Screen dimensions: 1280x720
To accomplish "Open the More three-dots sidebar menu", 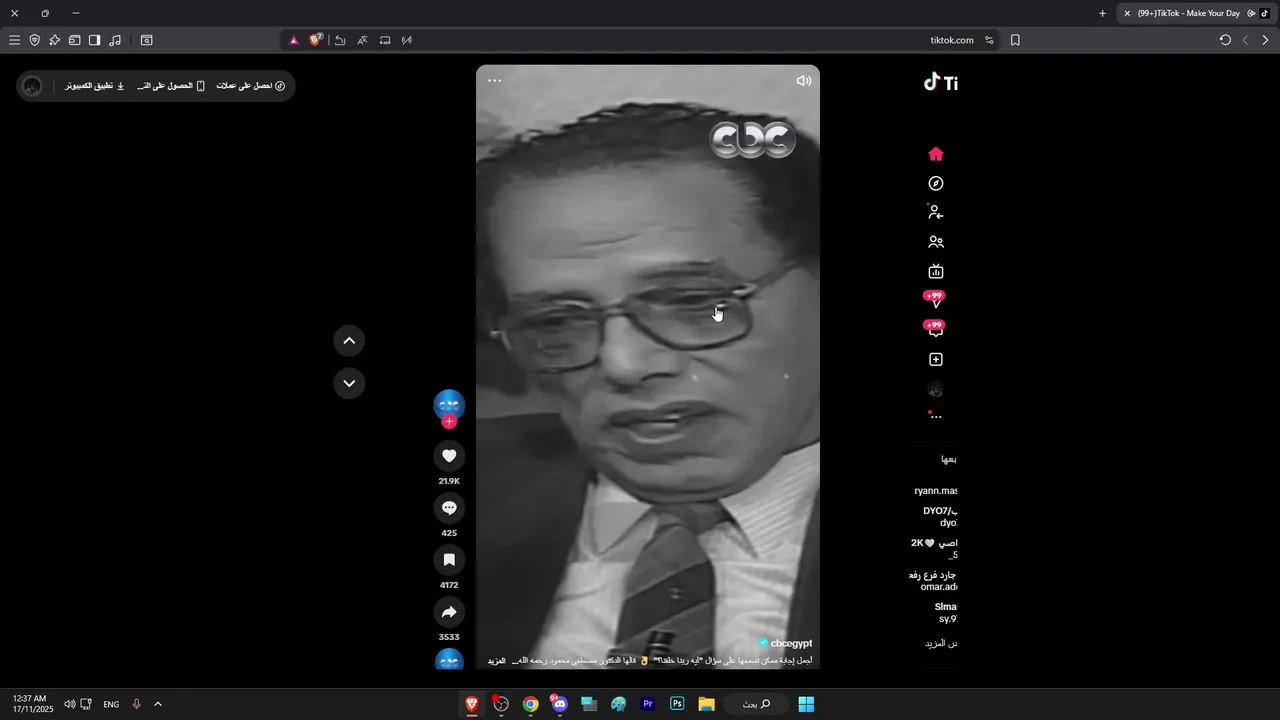I will click(x=936, y=417).
